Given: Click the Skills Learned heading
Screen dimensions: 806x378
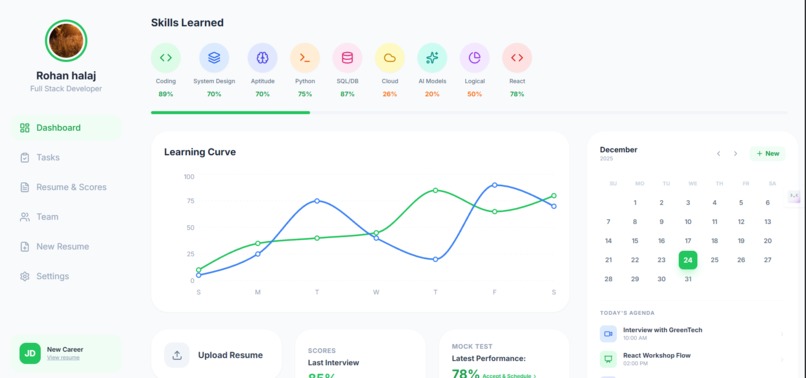Looking at the screenshot, I should tap(187, 23).
